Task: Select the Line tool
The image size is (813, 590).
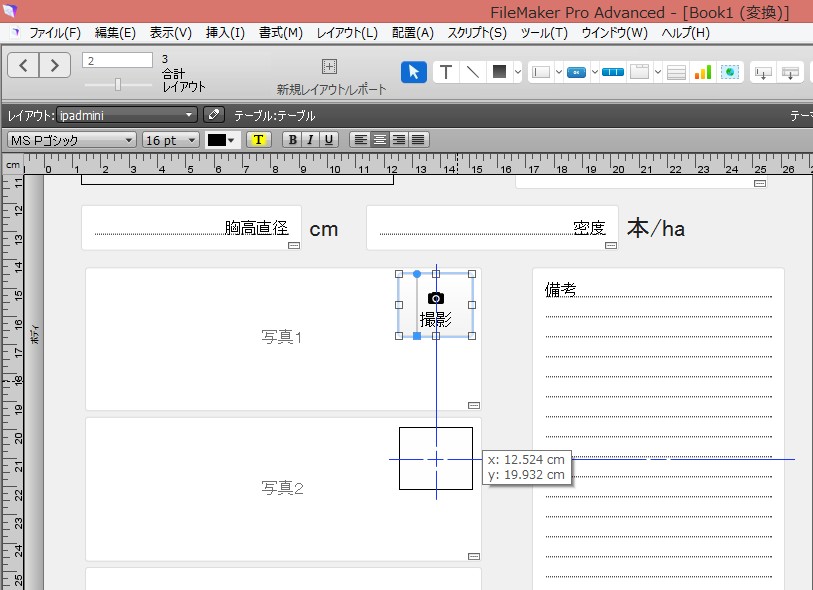Action: click(472, 72)
